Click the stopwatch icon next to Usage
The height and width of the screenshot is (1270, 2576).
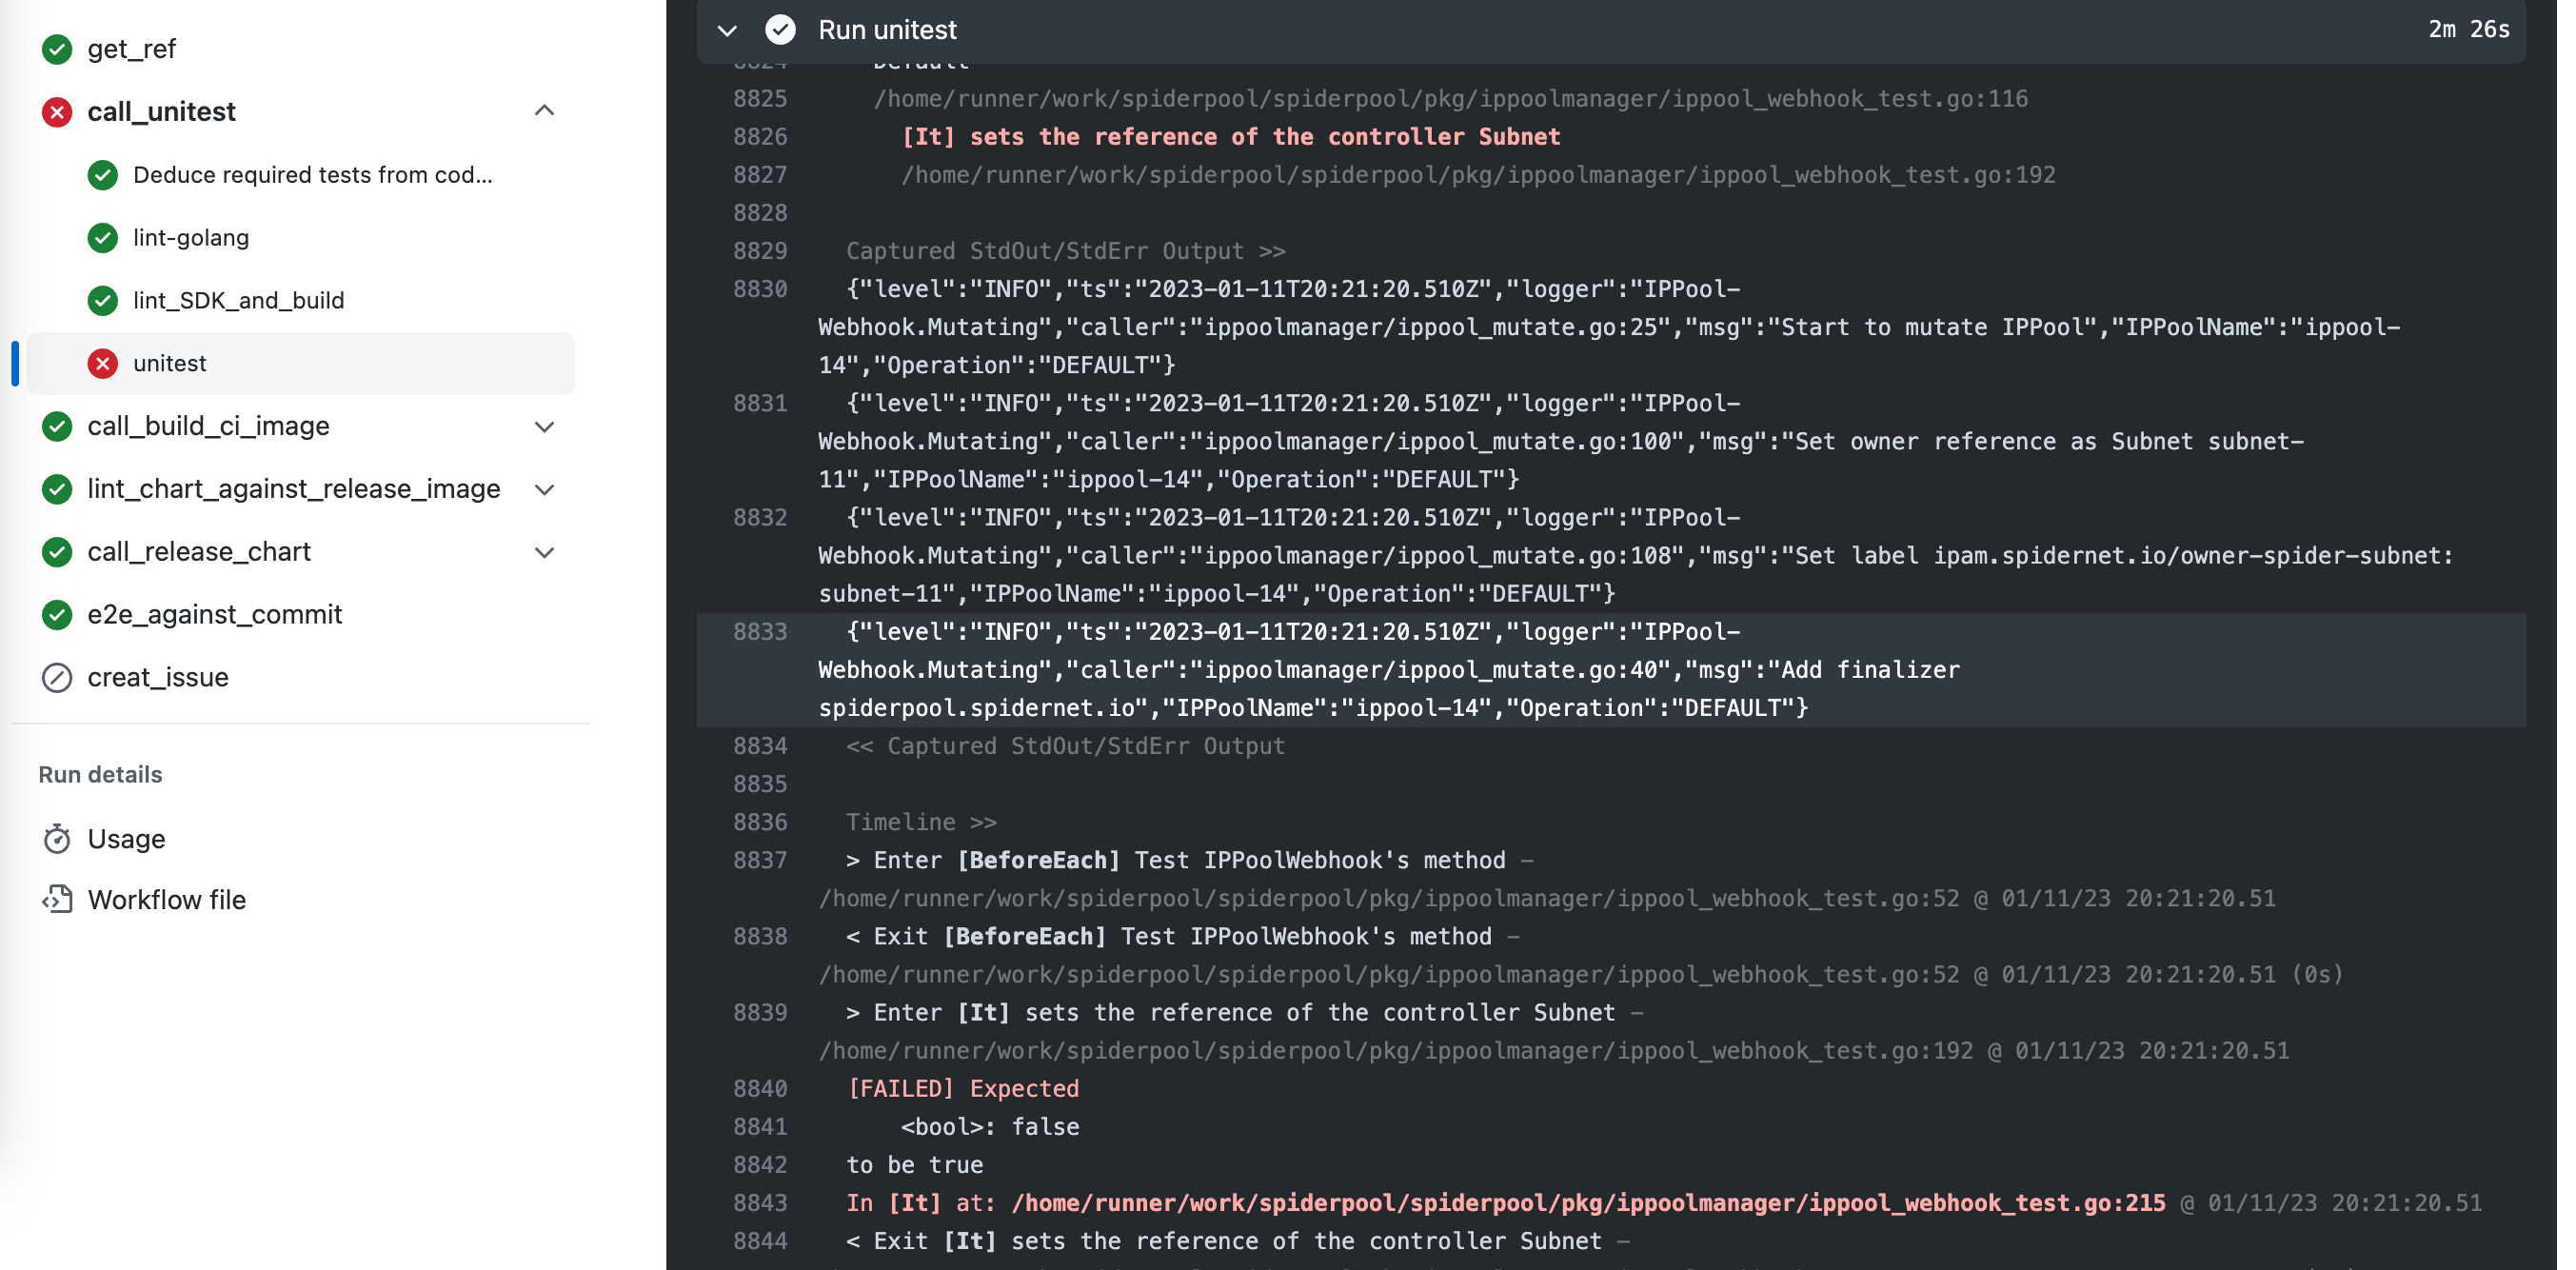(x=58, y=839)
